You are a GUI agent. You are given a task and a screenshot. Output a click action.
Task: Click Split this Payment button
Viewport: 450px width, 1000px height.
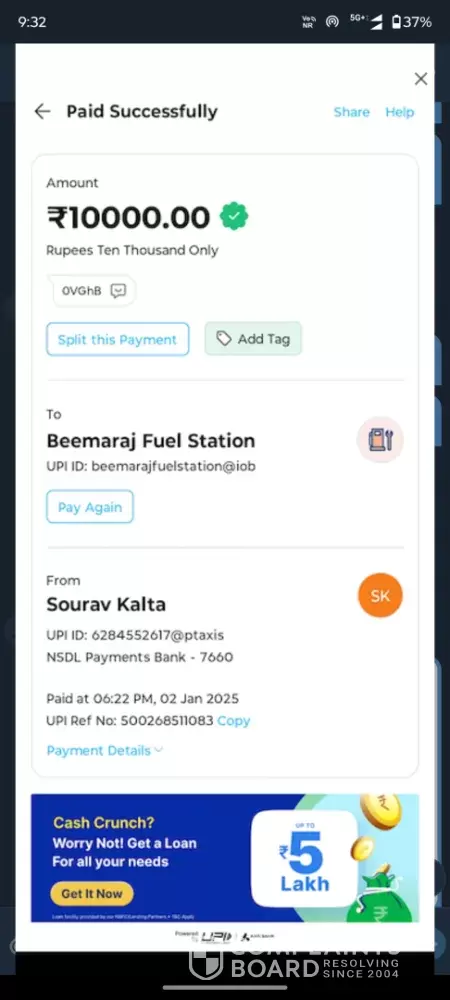pyautogui.click(x=117, y=339)
